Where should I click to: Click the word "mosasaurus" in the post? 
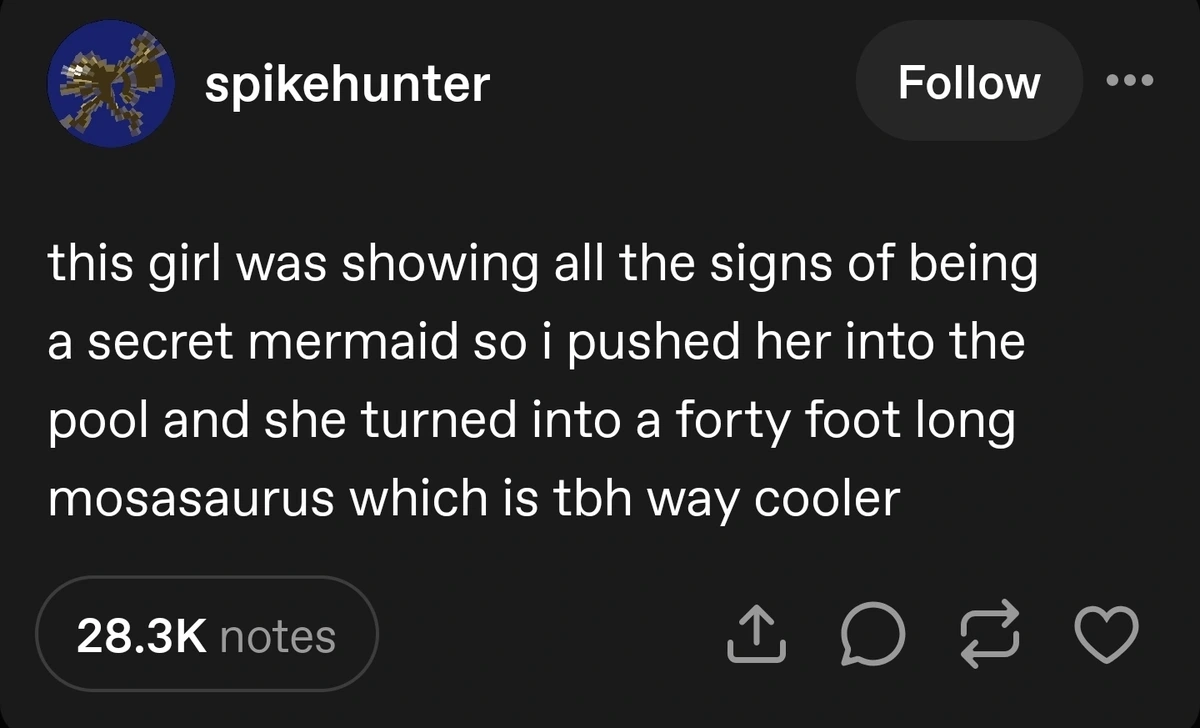190,498
